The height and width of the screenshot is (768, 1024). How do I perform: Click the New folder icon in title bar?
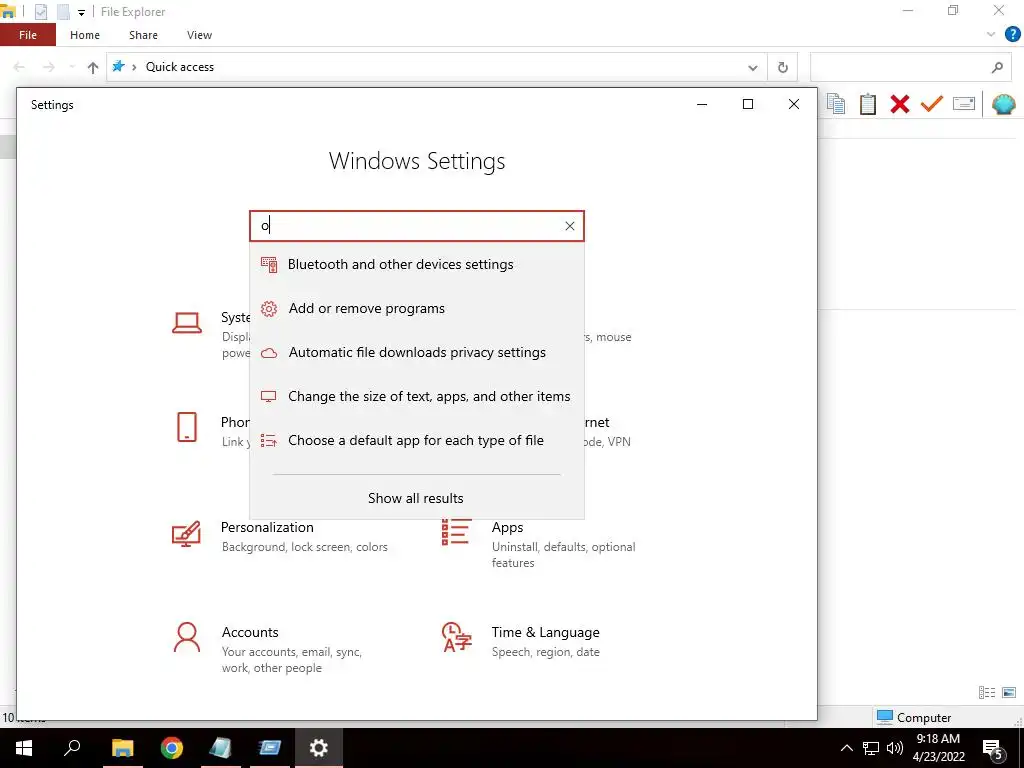pyautogui.click(x=63, y=12)
